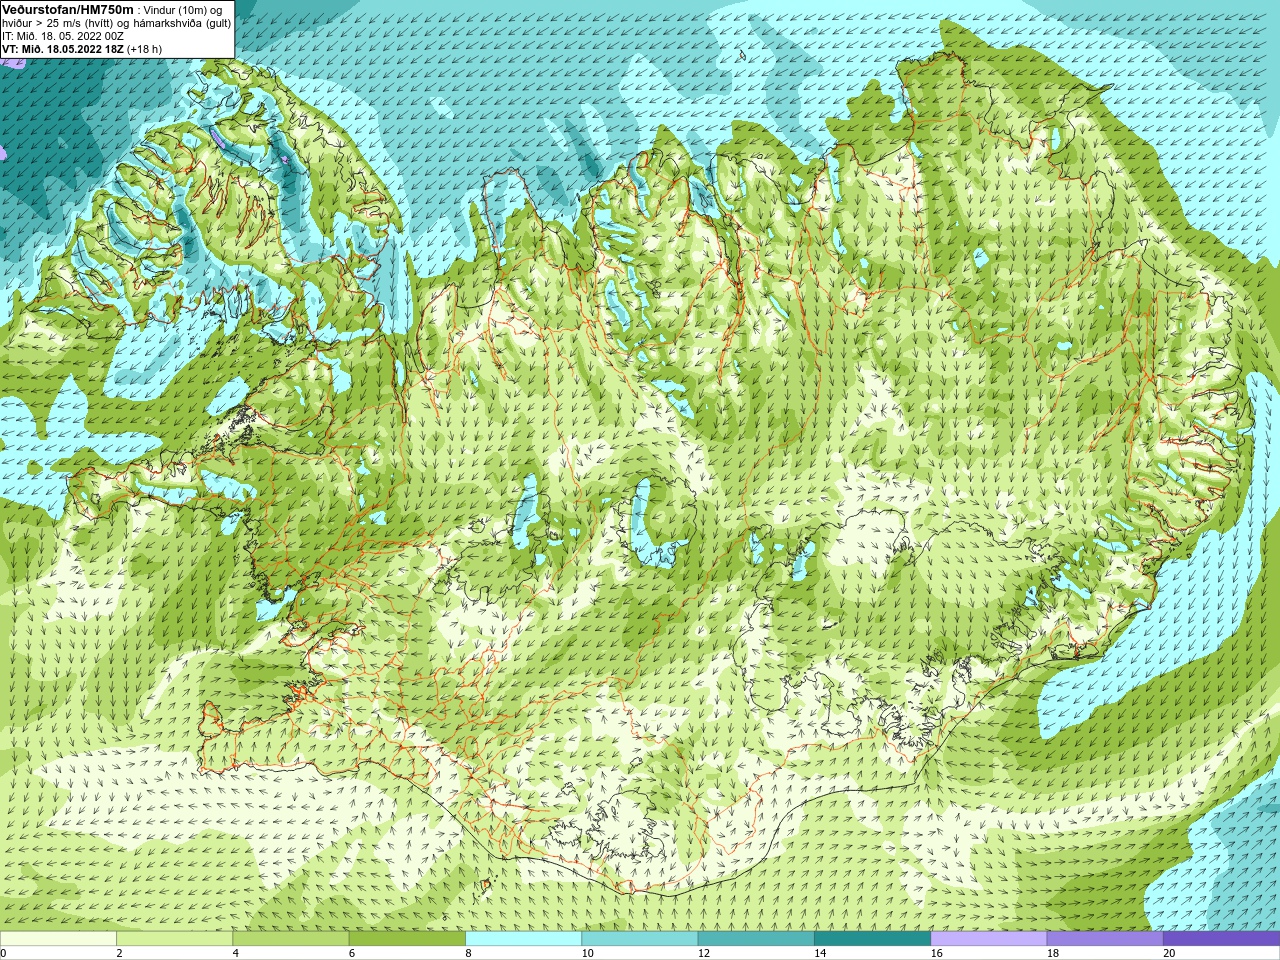Click the legend scale label '18'
Viewport: 1280px width, 960px height.
tap(1053, 953)
